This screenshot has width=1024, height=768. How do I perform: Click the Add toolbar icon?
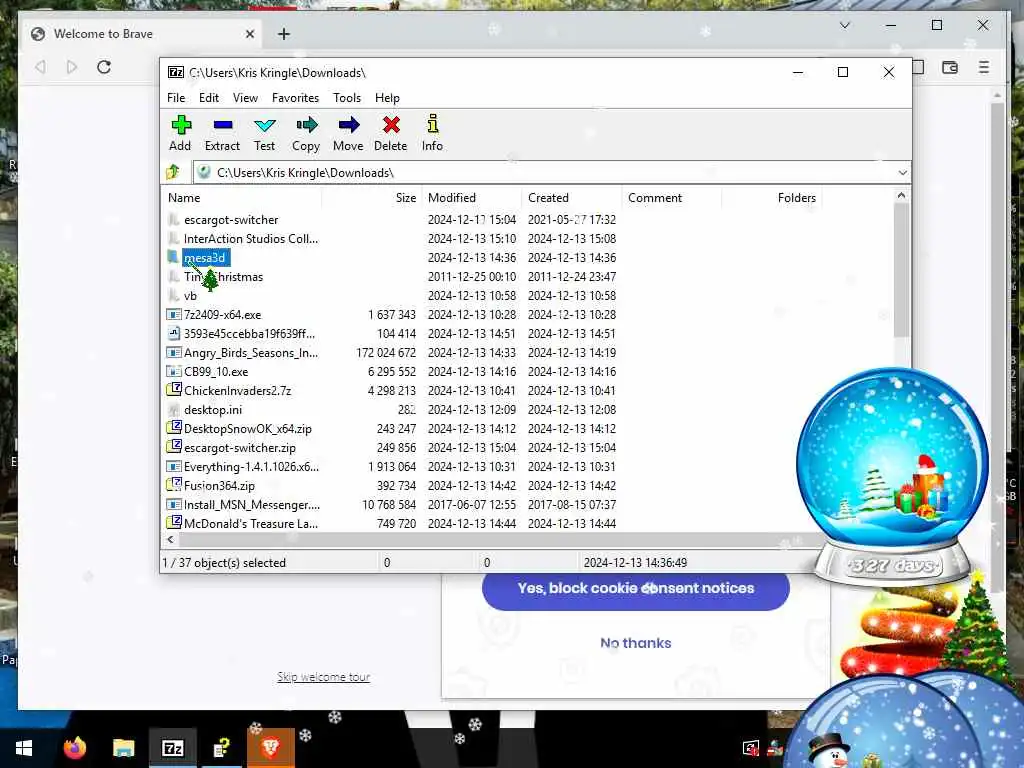pyautogui.click(x=181, y=125)
